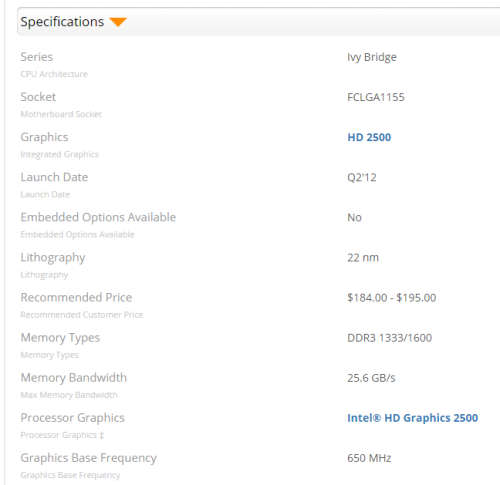Click the Graphics row label
500x485 pixels.
tap(44, 137)
